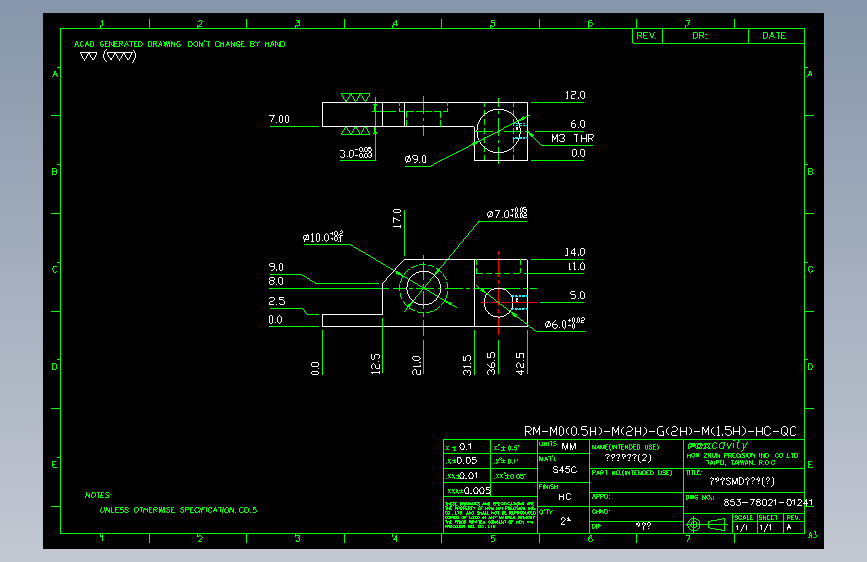Image resolution: width=867 pixels, height=562 pixels.
Task: Select the 12.5 horizontal ordinate dimension
Action: click(375, 364)
